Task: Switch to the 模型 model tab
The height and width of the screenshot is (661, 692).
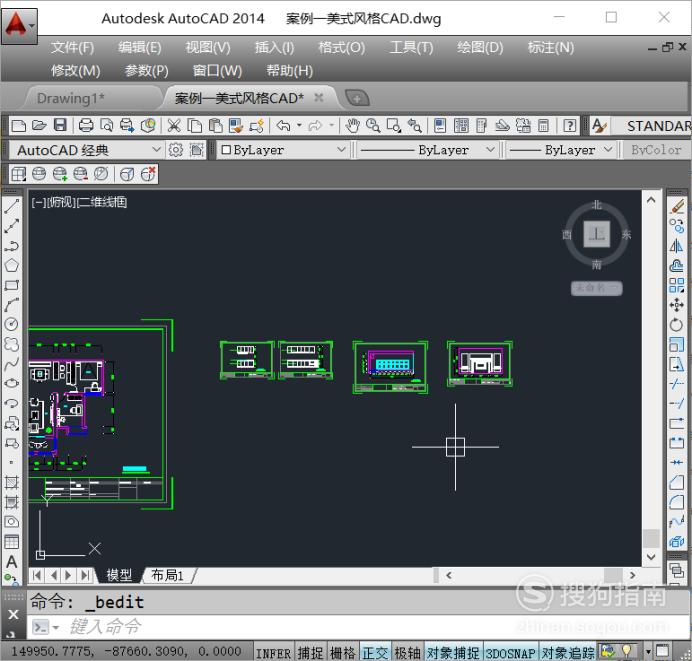Action: coord(119,575)
